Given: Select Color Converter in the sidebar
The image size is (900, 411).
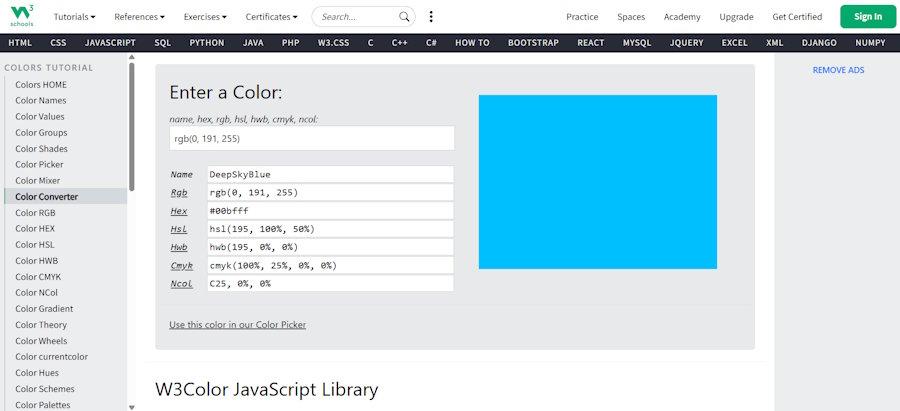Looking at the screenshot, I should click(x=65, y=196).
